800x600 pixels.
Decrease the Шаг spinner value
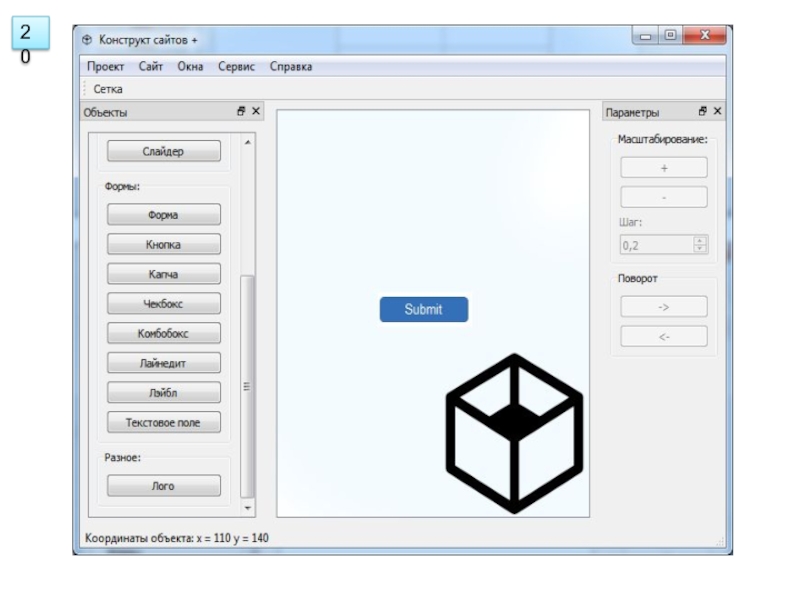[x=700, y=248]
